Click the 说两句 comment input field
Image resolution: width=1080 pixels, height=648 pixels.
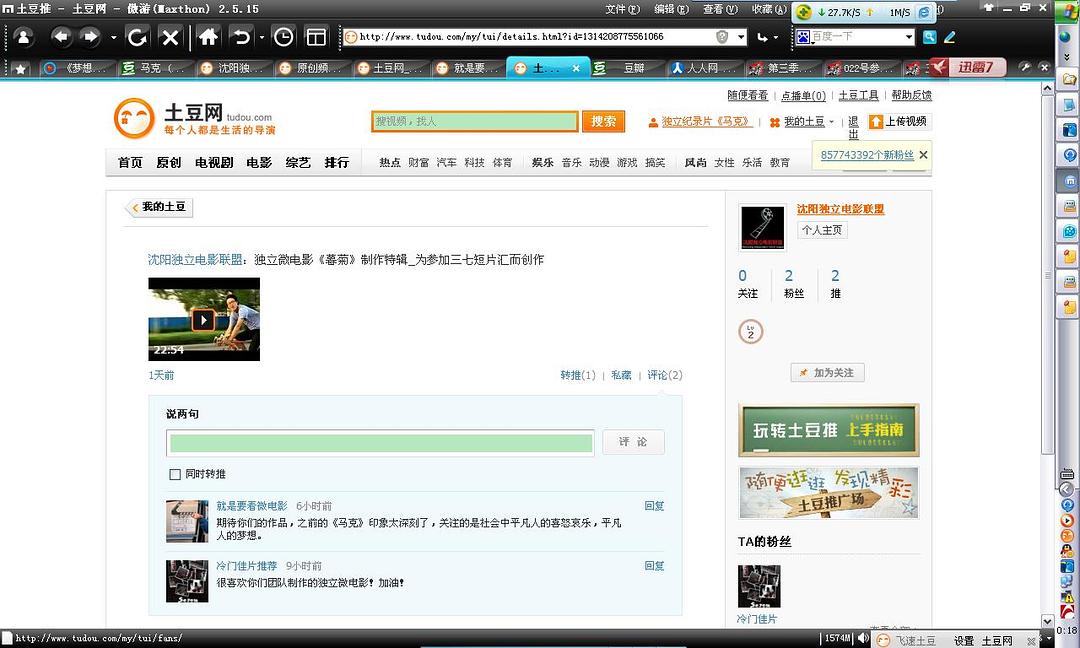pyautogui.click(x=380, y=443)
